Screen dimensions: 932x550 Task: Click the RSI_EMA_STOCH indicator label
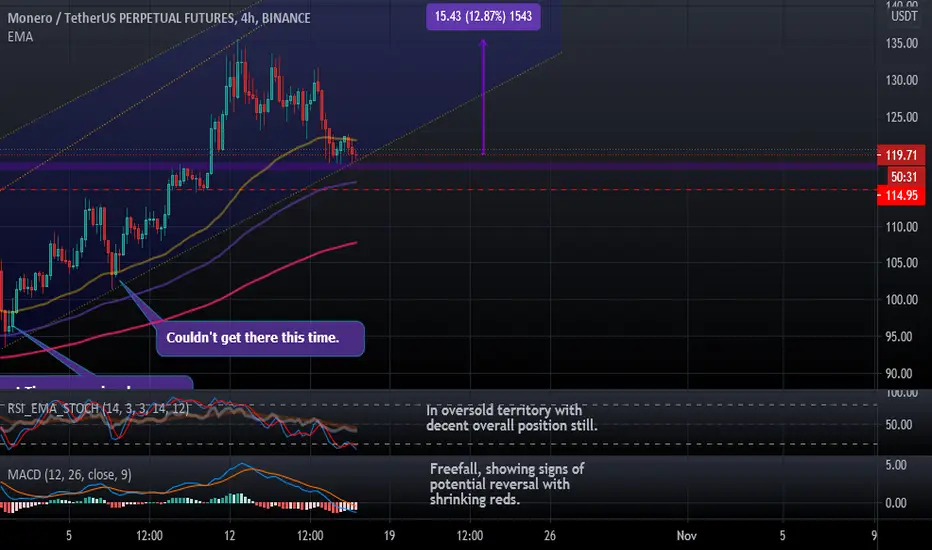pyautogui.click(x=98, y=408)
